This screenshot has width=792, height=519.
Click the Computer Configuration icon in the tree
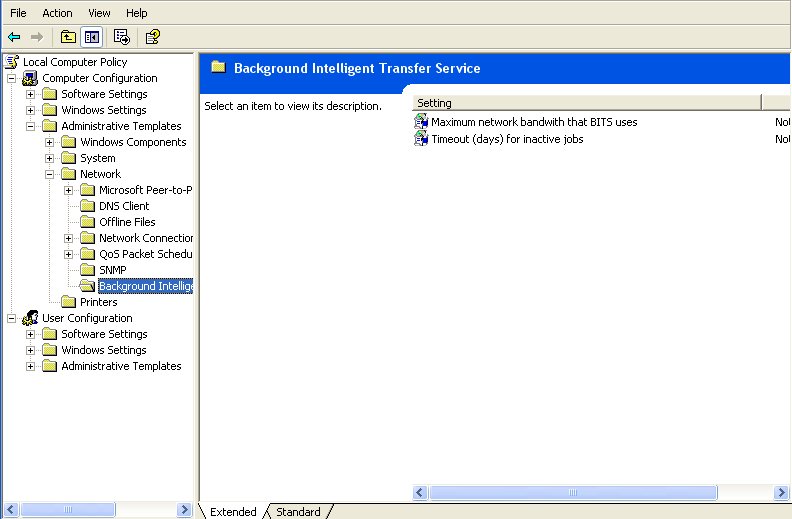click(31, 78)
